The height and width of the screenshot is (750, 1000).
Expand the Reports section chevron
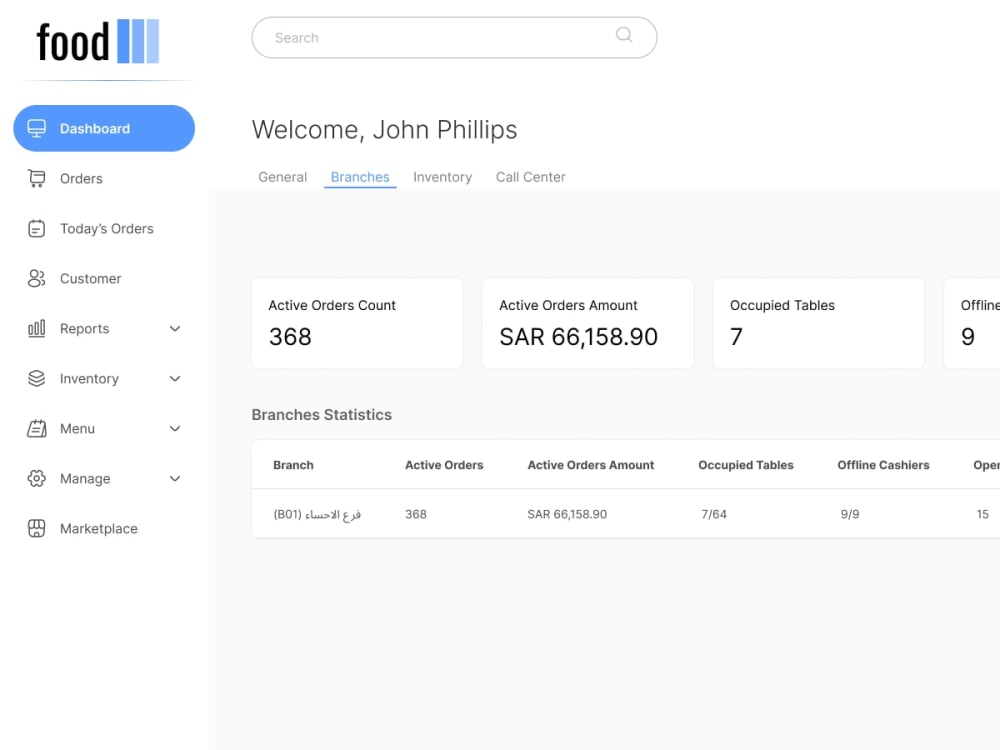pyautogui.click(x=175, y=328)
